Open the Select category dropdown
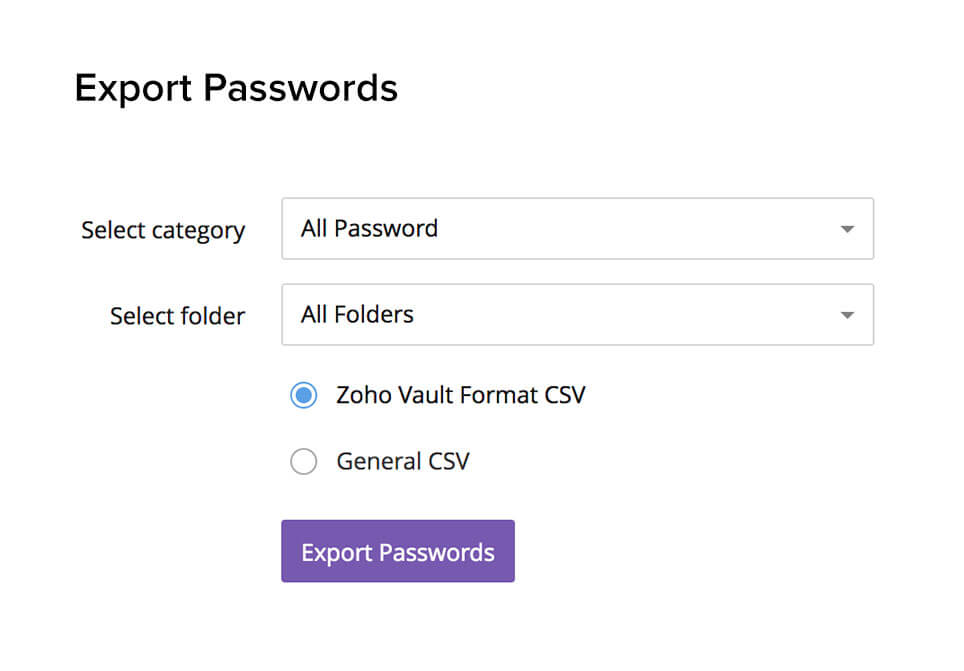 pos(577,228)
